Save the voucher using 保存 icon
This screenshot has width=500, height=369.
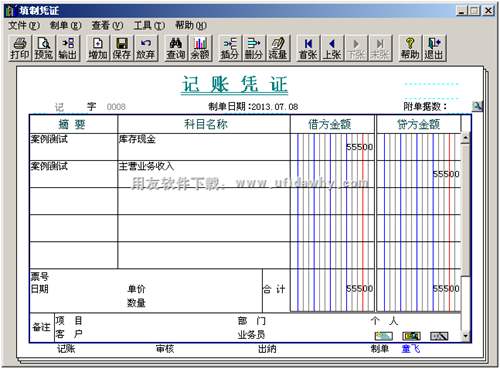[122, 48]
